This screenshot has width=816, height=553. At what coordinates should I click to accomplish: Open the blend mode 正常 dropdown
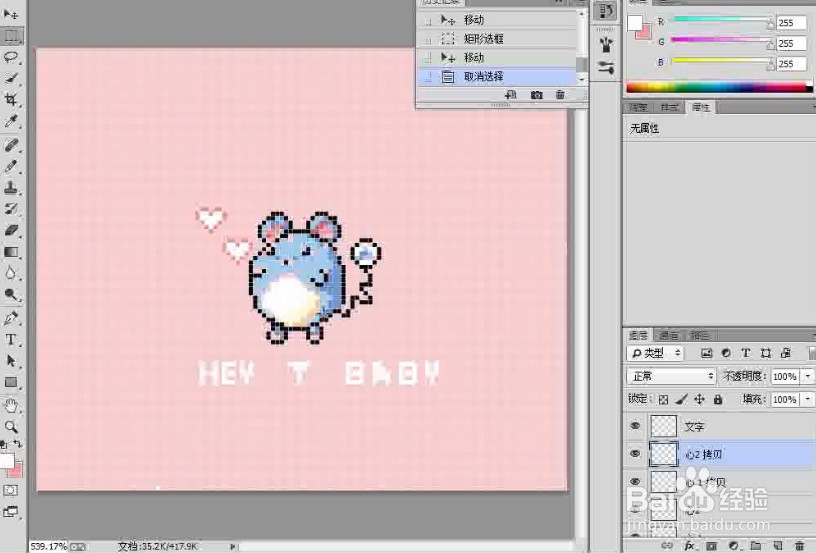point(671,376)
